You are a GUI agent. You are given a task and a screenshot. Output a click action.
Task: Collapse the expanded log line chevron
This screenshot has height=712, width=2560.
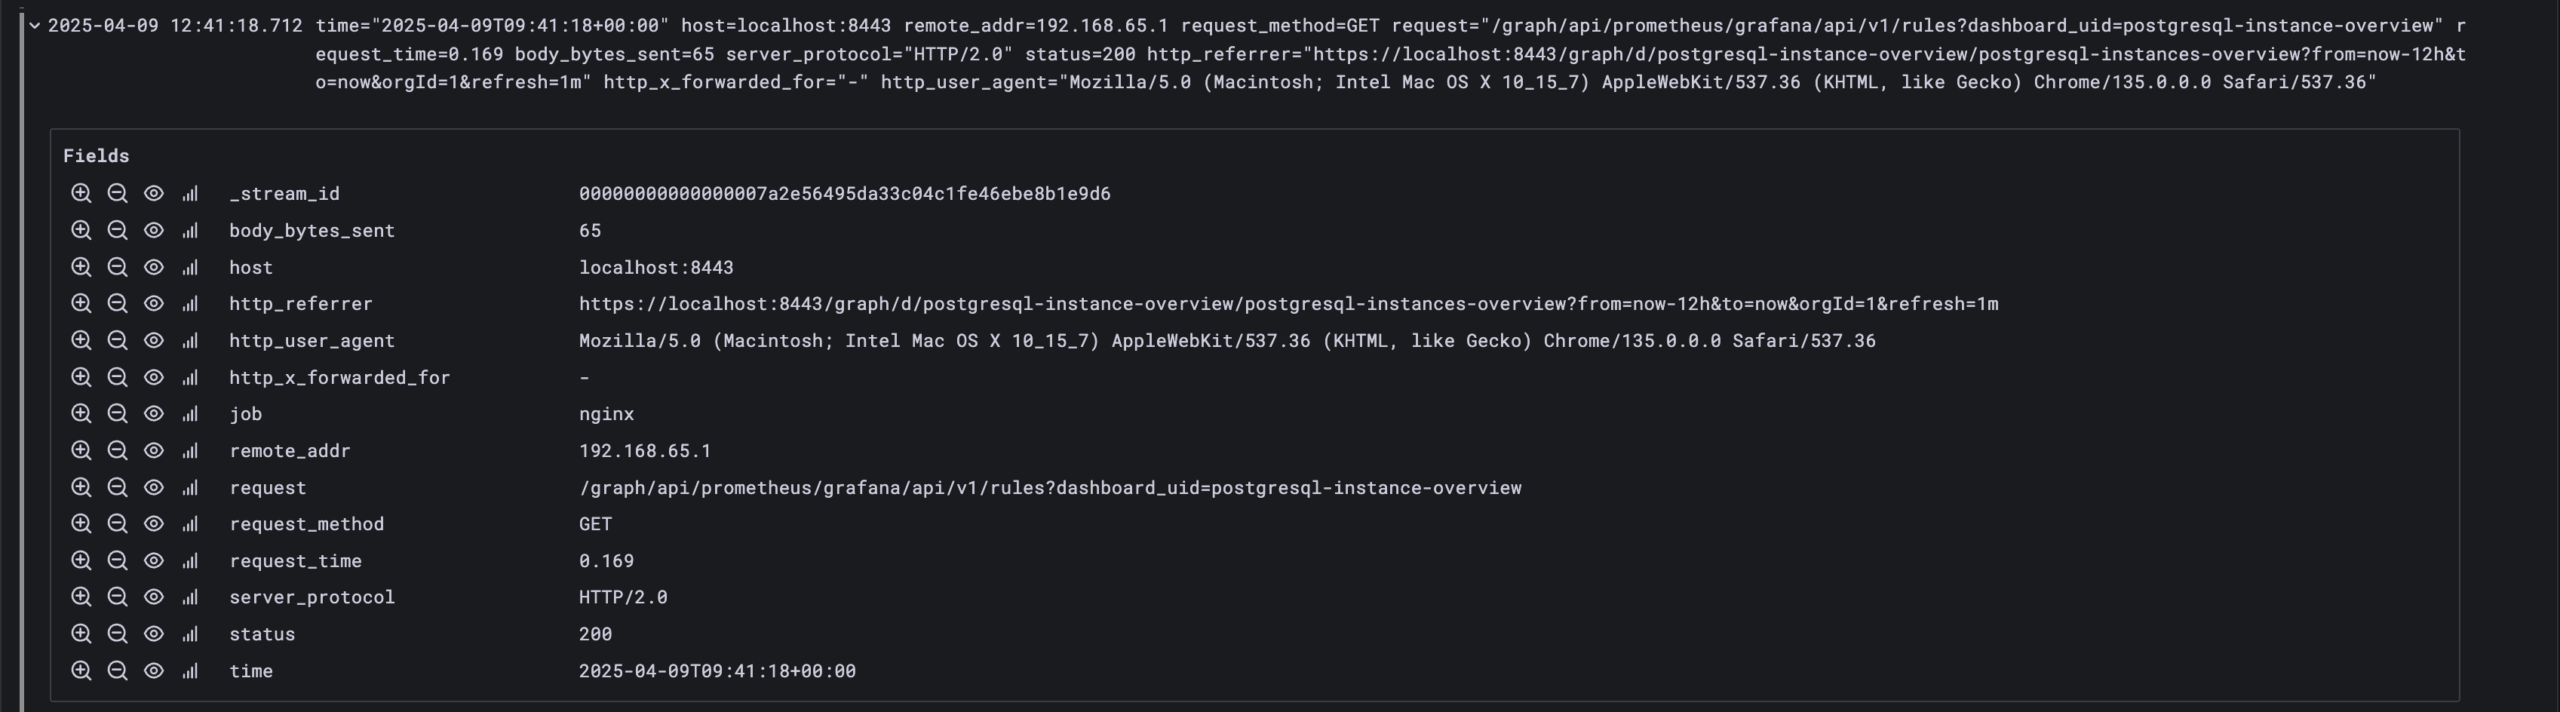[35, 26]
